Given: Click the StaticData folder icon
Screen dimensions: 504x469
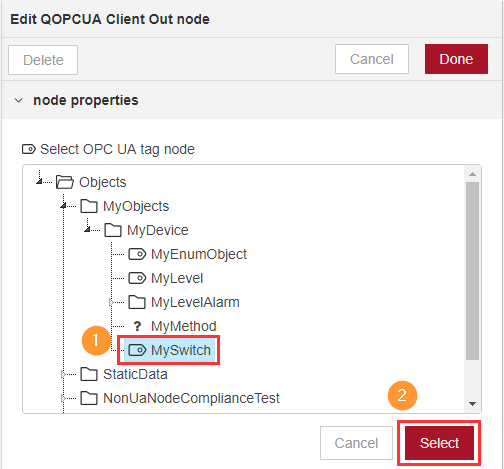Looking at the screenshot, I should (89, 374).
